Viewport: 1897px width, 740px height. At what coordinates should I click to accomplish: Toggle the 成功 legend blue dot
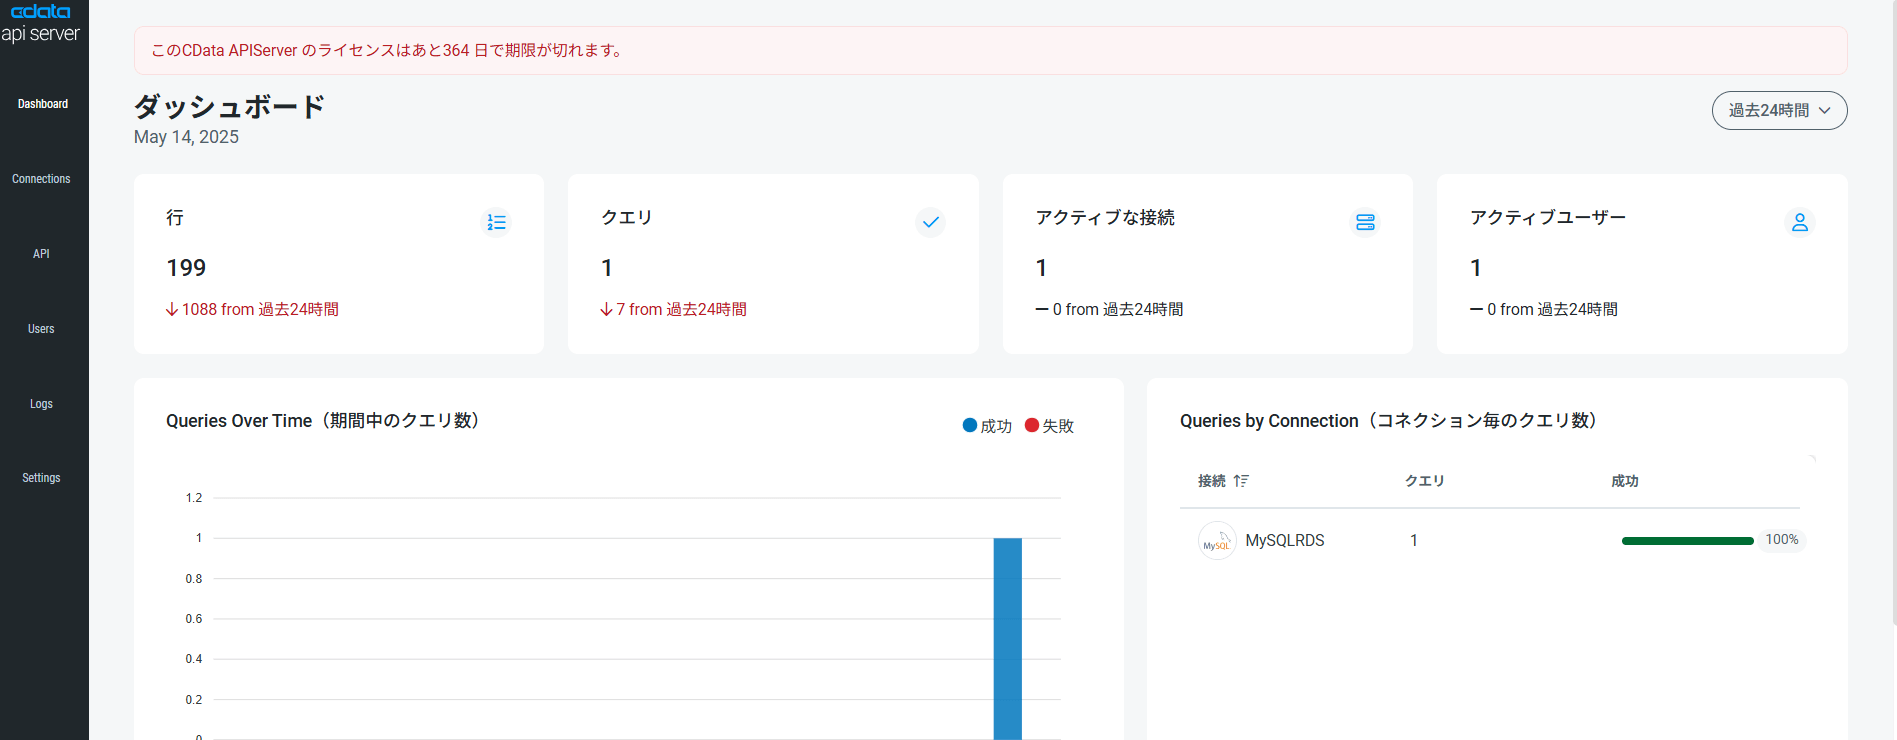[969, 425]
